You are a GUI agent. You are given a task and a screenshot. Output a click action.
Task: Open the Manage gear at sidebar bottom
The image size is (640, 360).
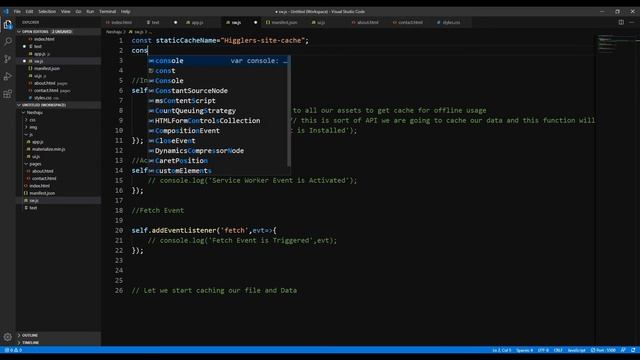(x=8, y=337)
